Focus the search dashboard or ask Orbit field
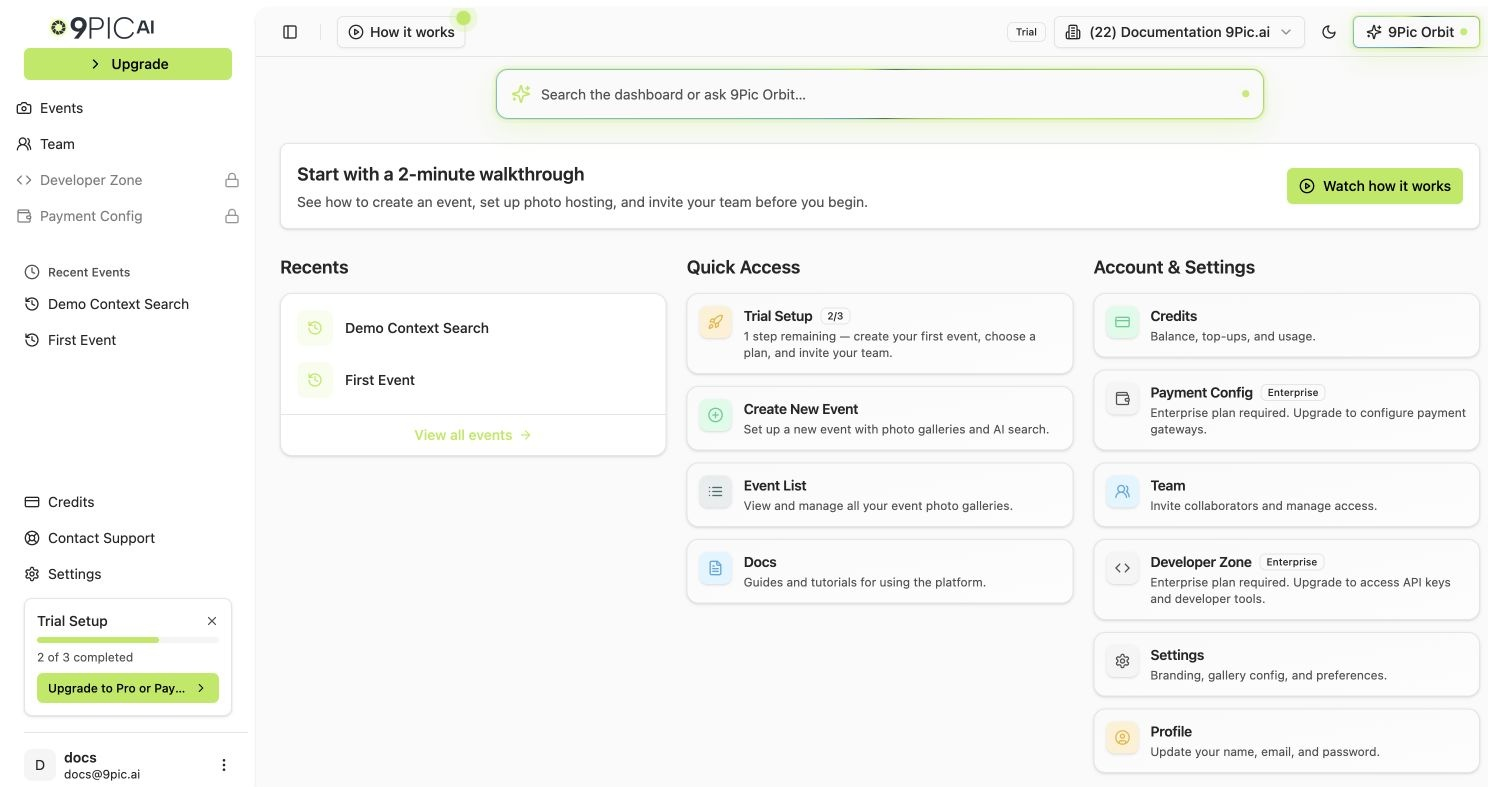The height and width of the screenshot is (787, 1488). (x=880, y=94)
